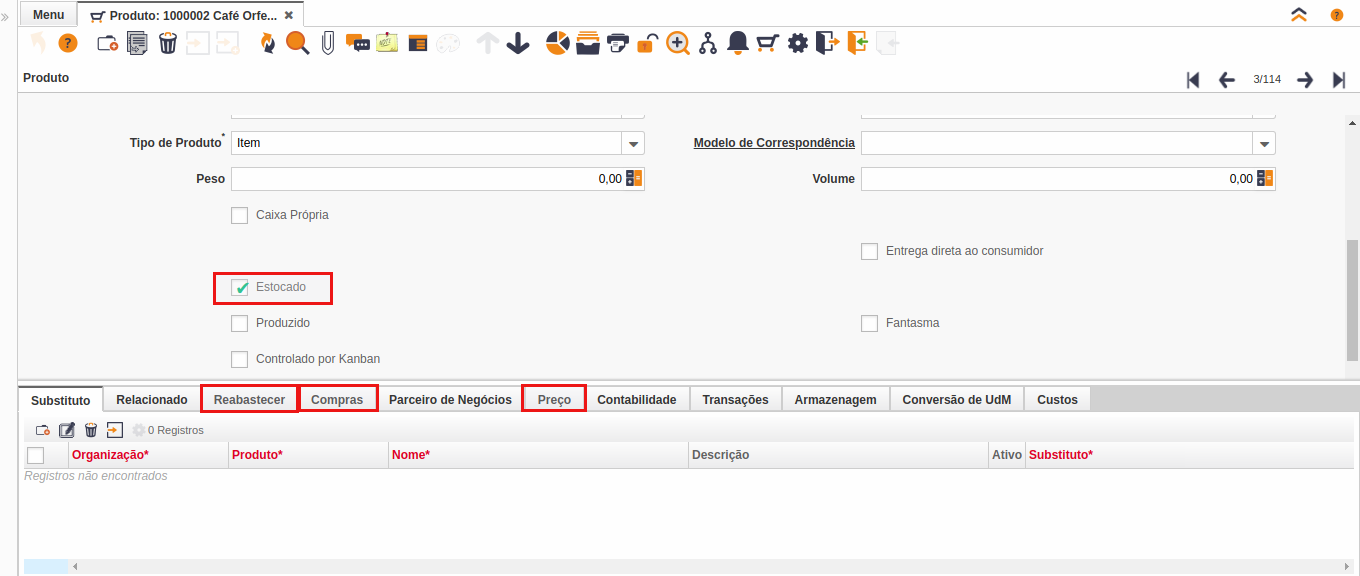The image size is (1360, 576).
Task: Go to the last record arrow
Action: point(1339,80)
